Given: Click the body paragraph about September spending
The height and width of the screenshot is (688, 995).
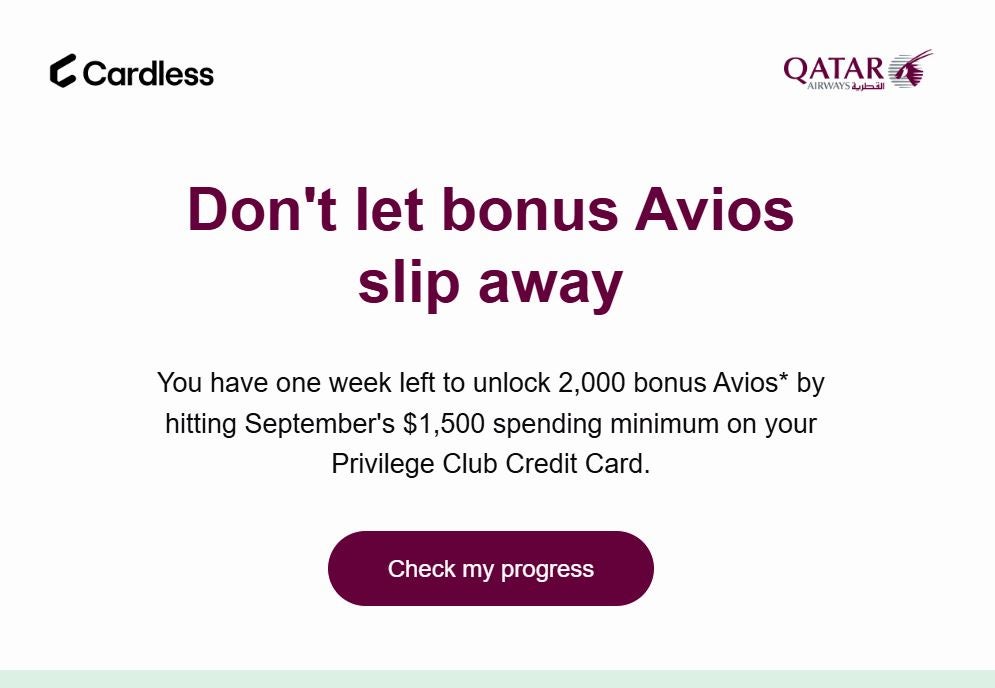Looking at the screenshot, I should pos(490,423).
